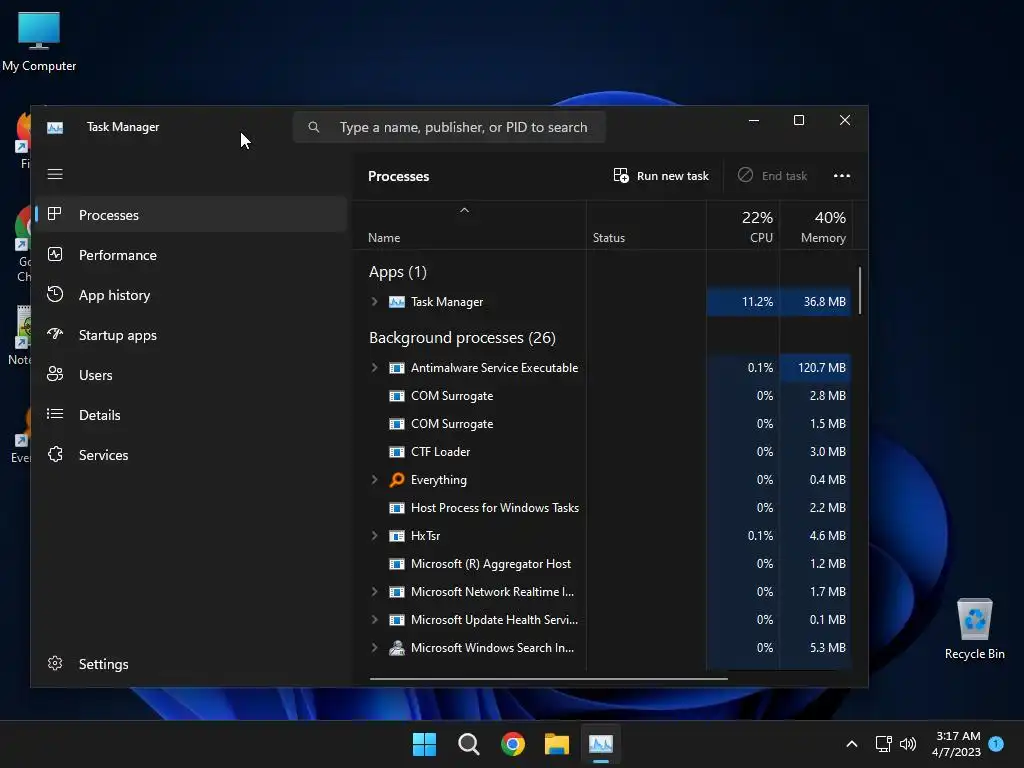The image size is (1024, 768).
Task: Open Task Manager Settings
Action: pyautogui.click(x=191, y=664)
